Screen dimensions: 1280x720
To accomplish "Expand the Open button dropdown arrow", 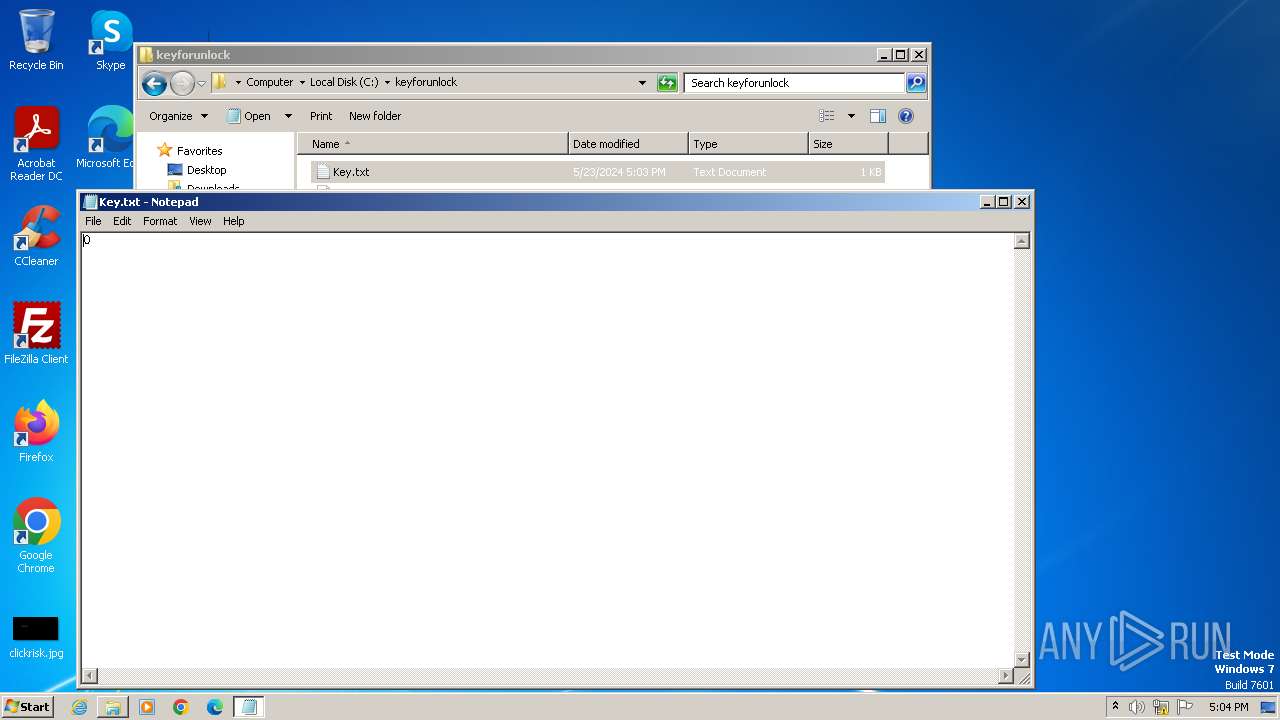I will [x=288, y=116].
